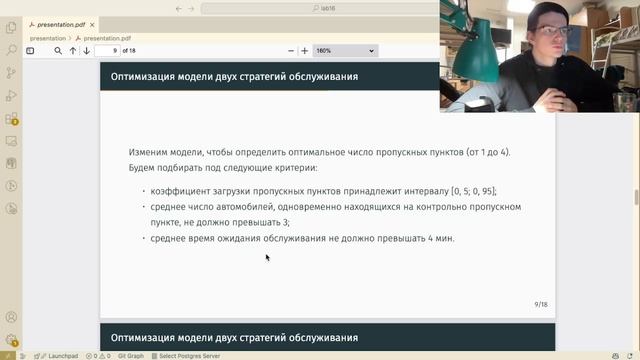Click Git Graph in the status bar
640x360 pixels.
coord(131,356)
